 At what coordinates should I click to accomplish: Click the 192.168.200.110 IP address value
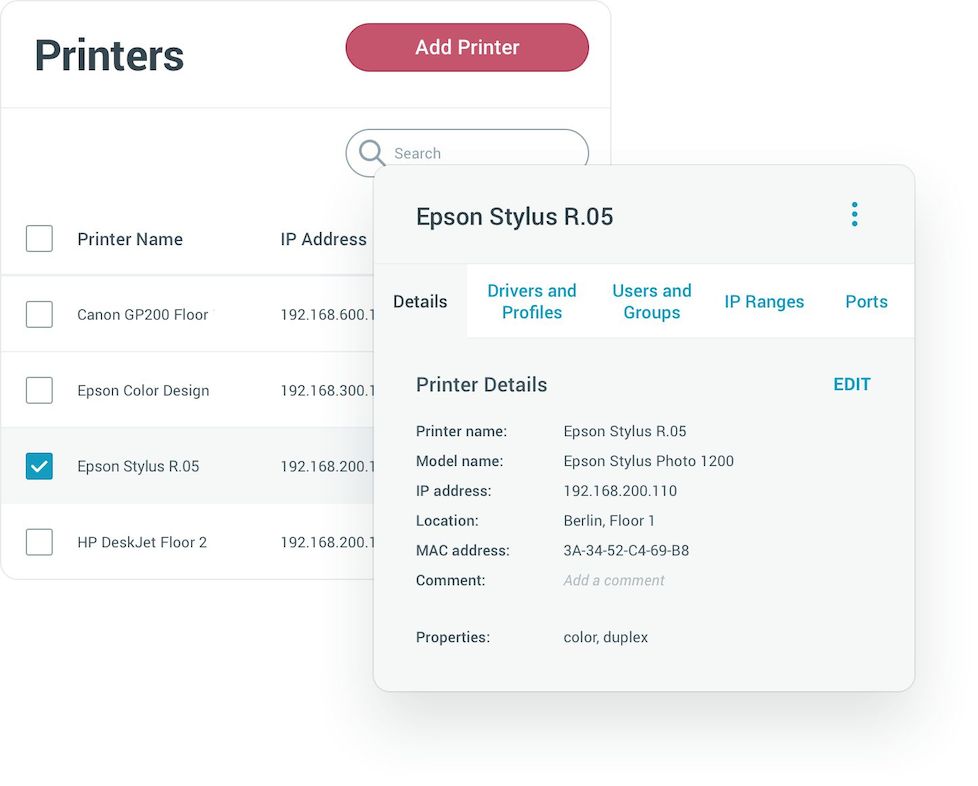pyautogui.click(x=620, y=491)
